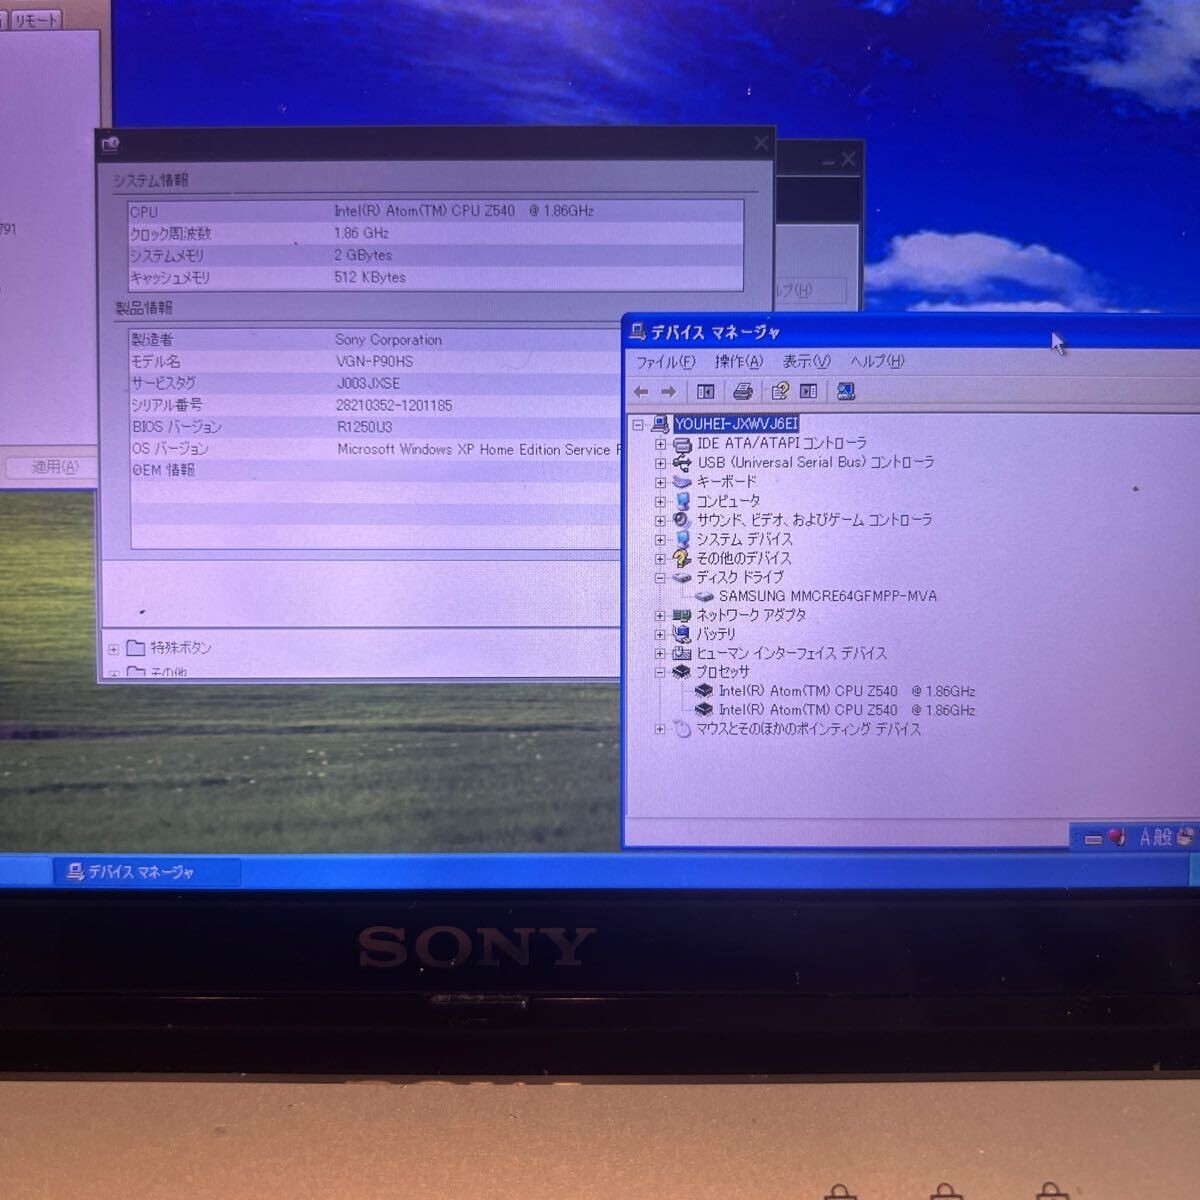Open Properties via the toolbar properties icon
1200x1200 pixels.
coord(780,392)
